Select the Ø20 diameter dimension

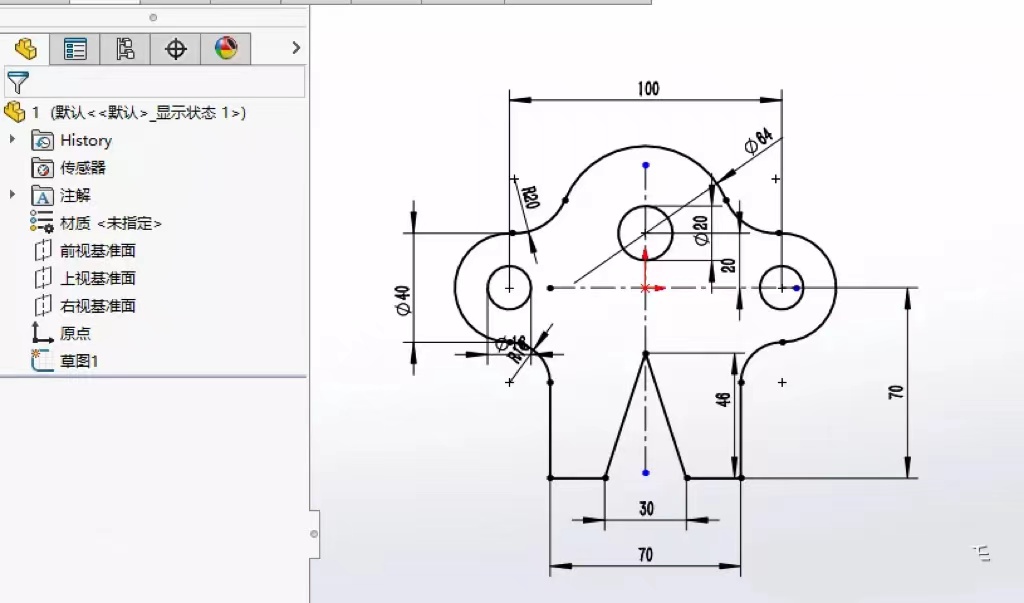[701, 231]
